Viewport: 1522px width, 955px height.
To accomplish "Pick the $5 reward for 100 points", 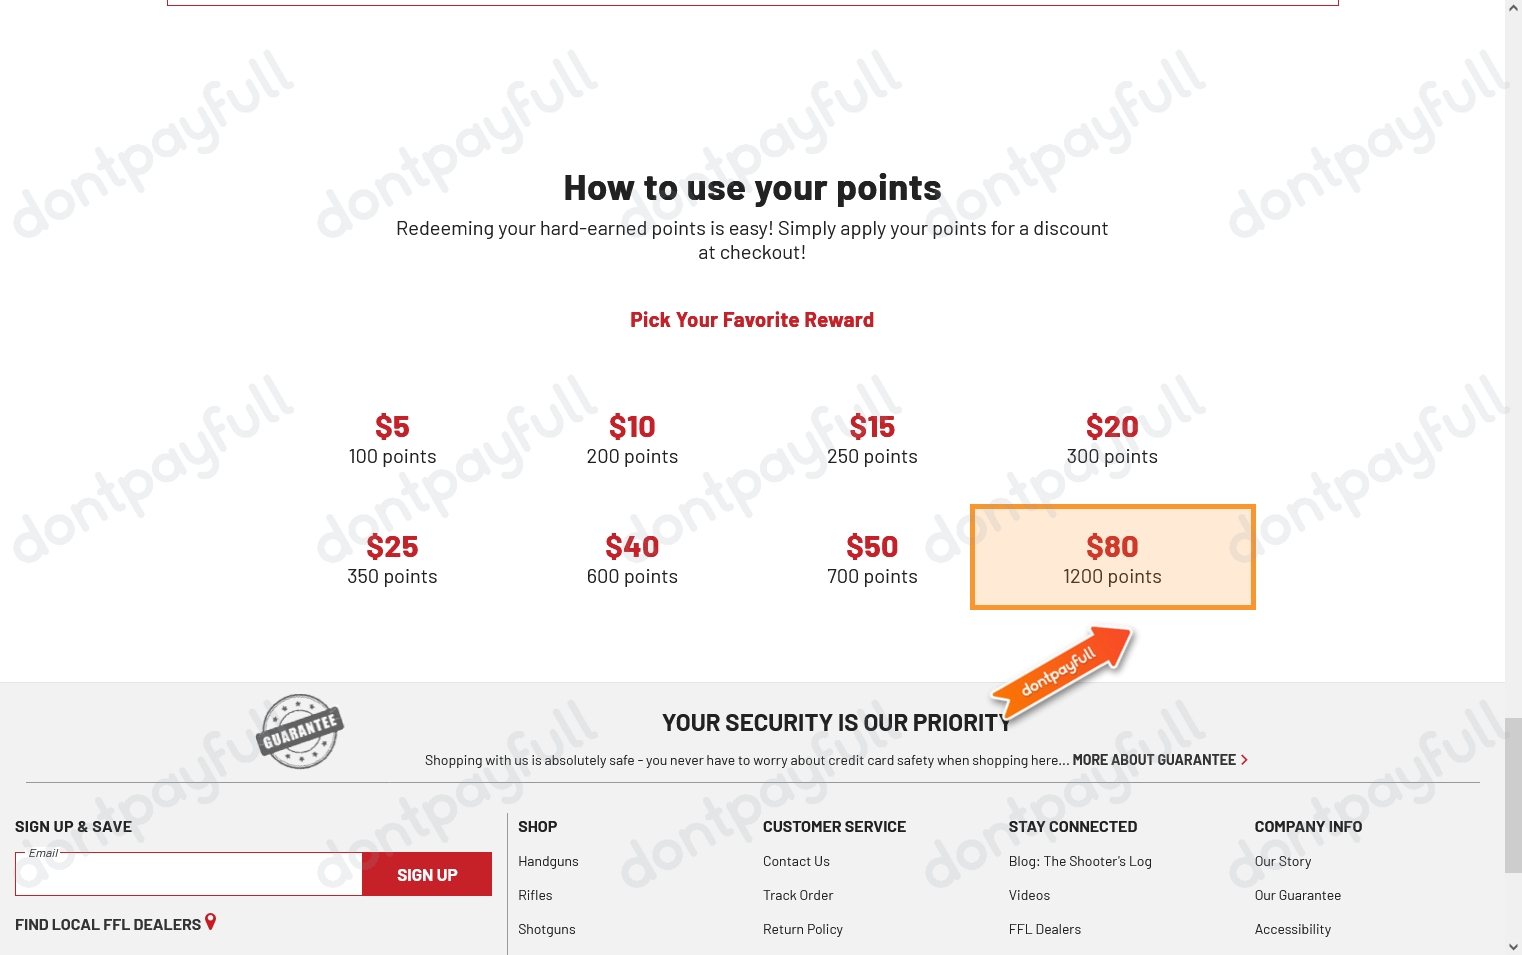I will pos(392,439).
